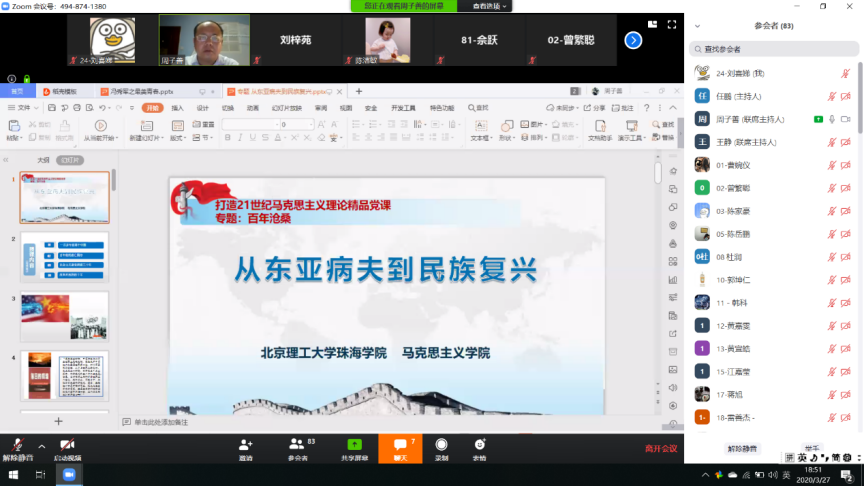Open the 动画 ribbon tab
Image resolution: width=864 pixels, height=486 pixels.
tap(253, 108)
